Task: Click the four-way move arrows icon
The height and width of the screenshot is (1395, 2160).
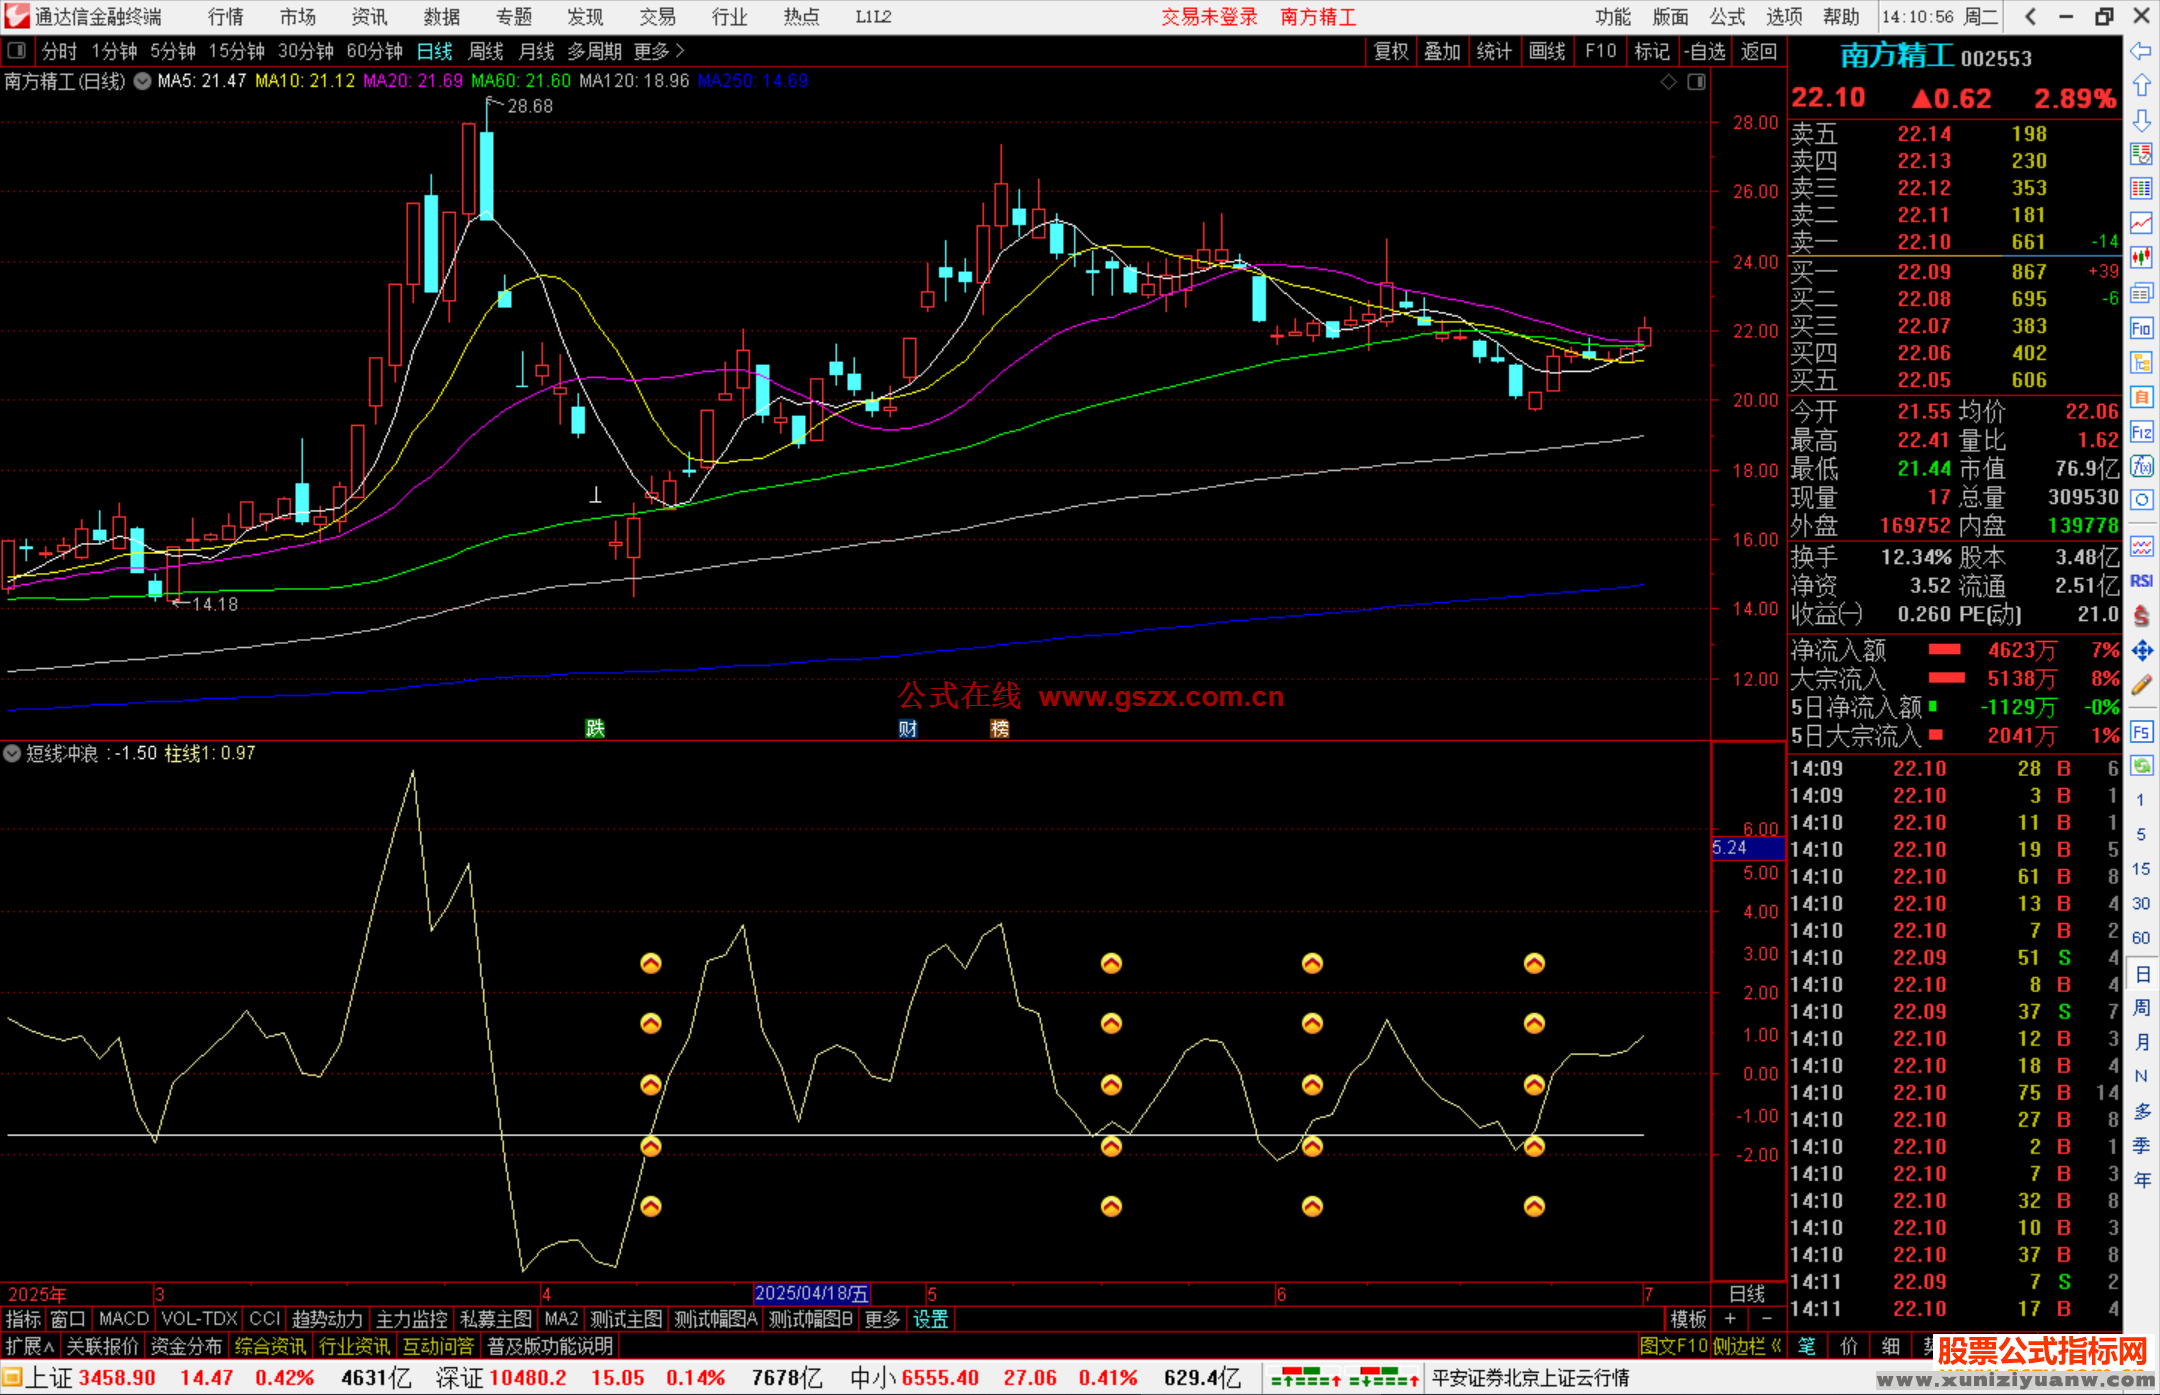Action: [x=2141, y=651]
